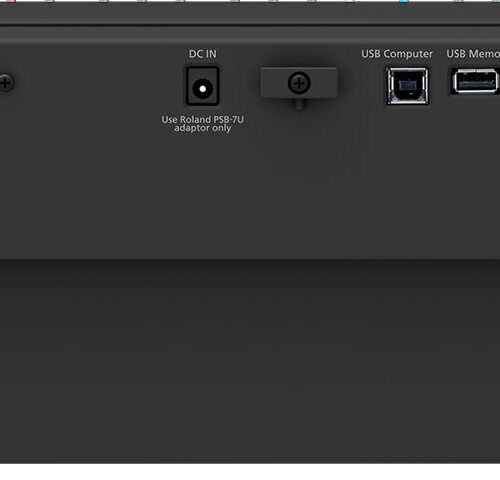This screenshot has height=480, width=500.
Task: Click the blank panel area below the USB Computer port
Action: 407,180
